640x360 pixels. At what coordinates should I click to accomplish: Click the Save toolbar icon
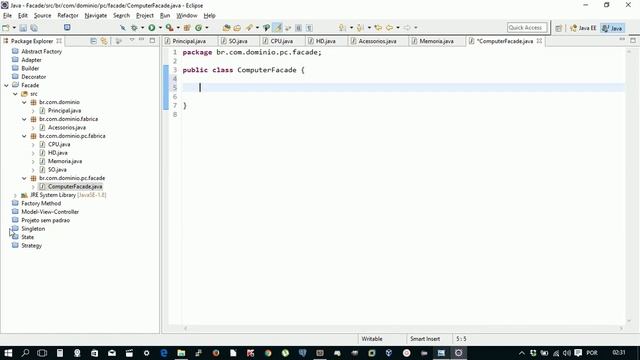[23, 28]
